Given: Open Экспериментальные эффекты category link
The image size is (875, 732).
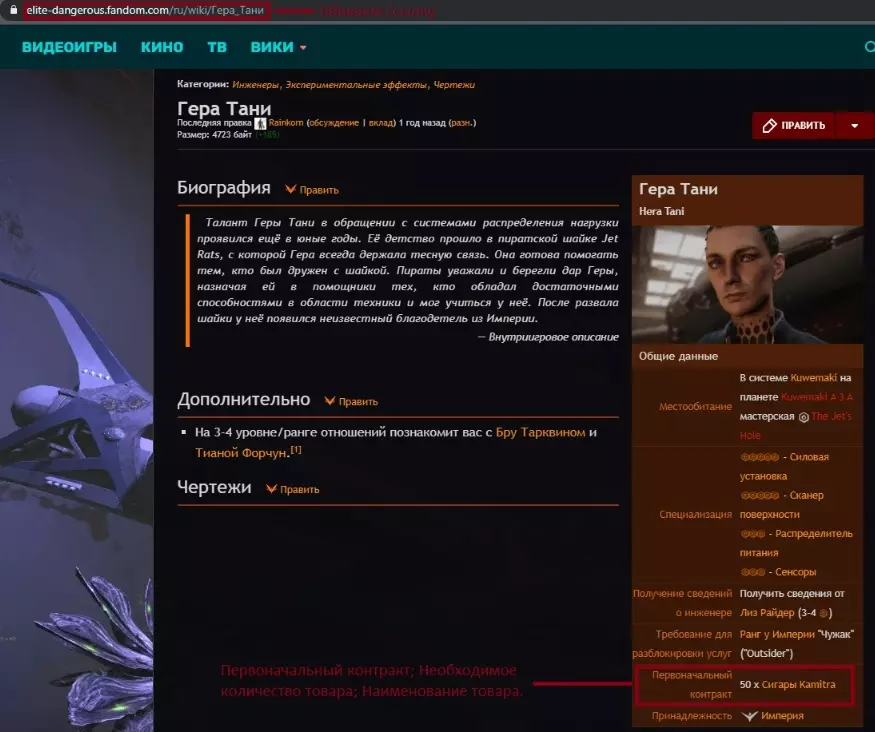Looking at the screenshot, I should [356, 85].
